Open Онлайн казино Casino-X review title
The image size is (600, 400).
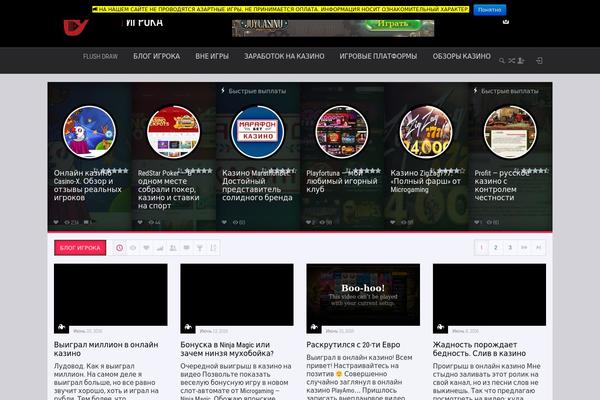88,185
